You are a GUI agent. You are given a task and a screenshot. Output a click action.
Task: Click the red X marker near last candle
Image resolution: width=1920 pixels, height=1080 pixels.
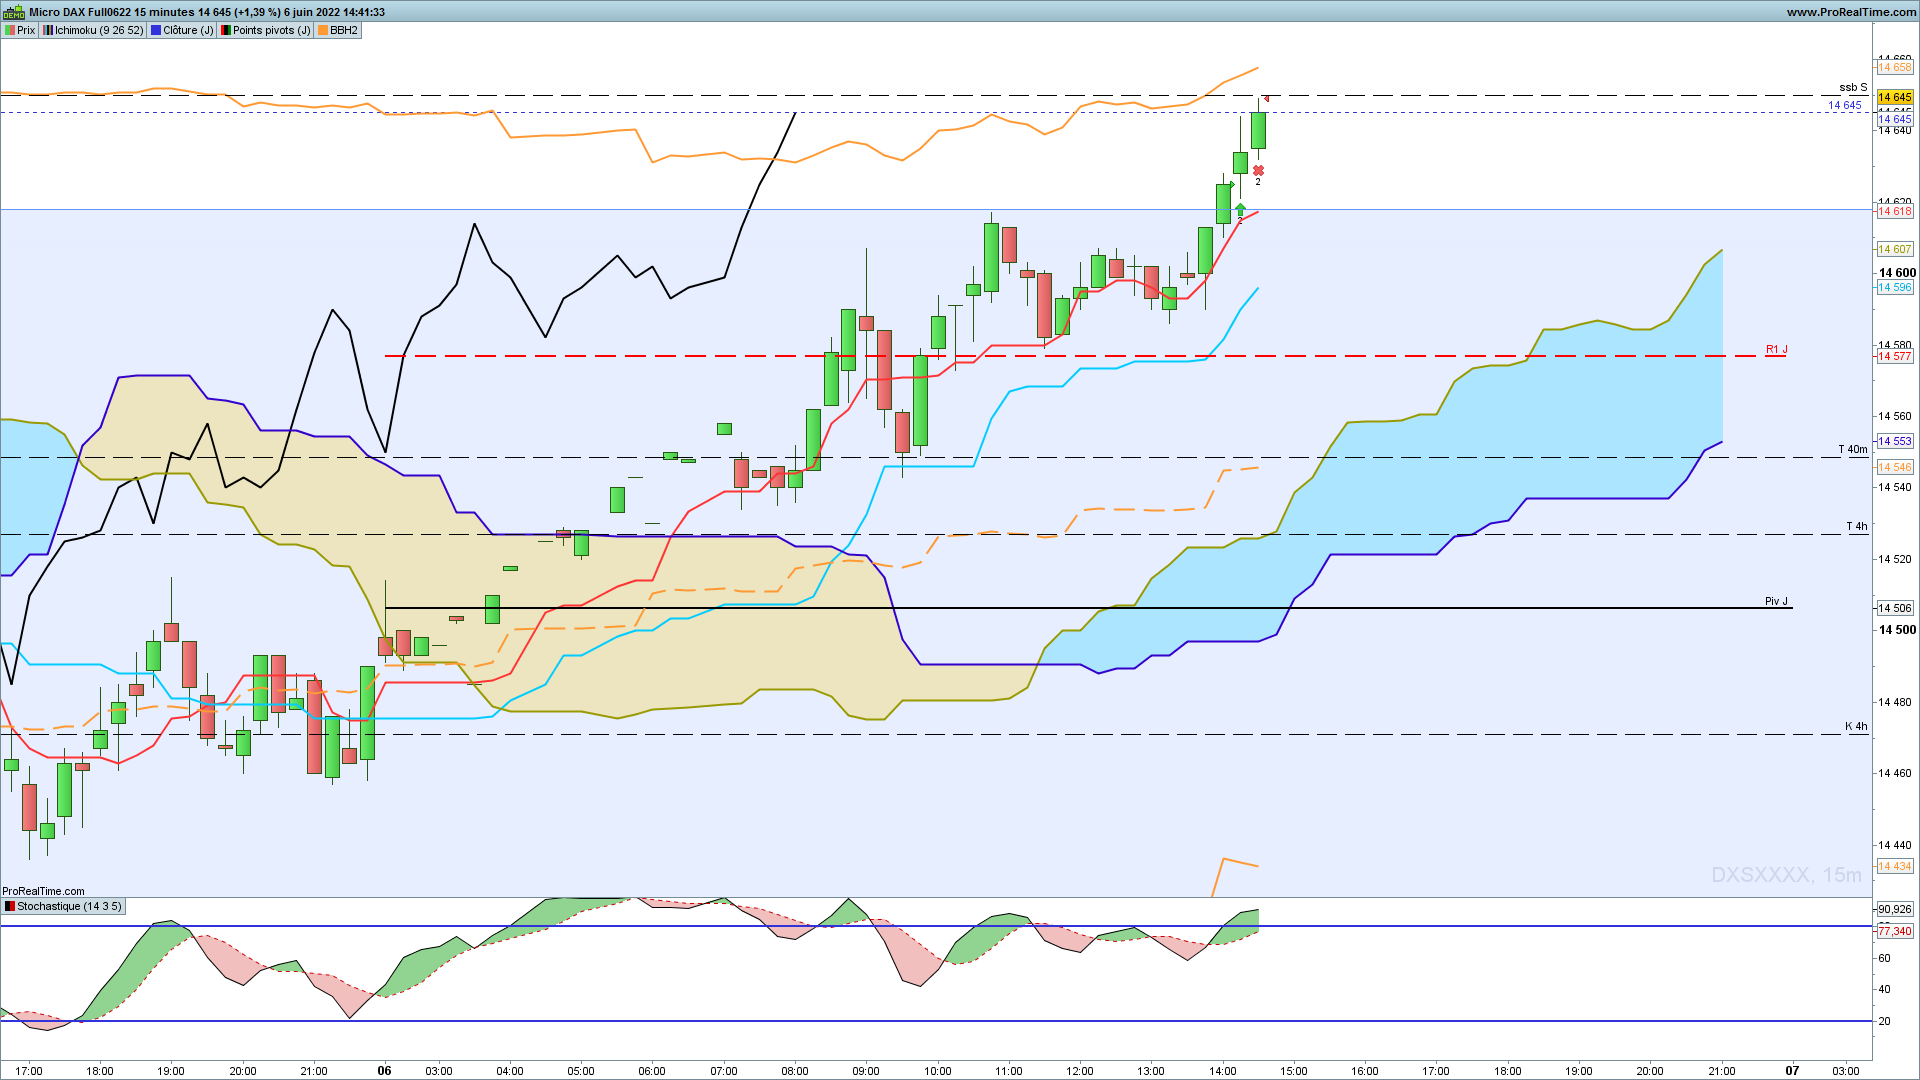click(x=1258, y=170)
